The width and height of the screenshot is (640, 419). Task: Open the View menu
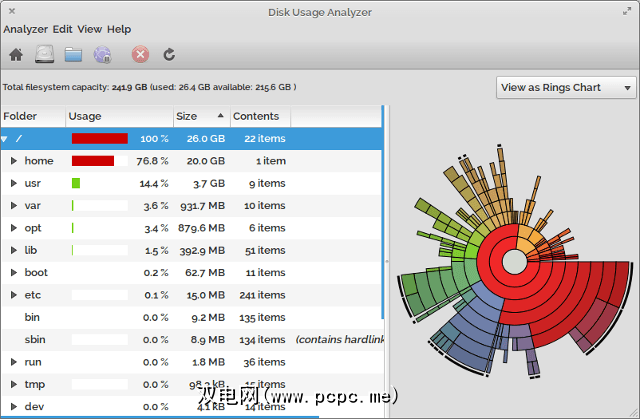click(89, 29)
